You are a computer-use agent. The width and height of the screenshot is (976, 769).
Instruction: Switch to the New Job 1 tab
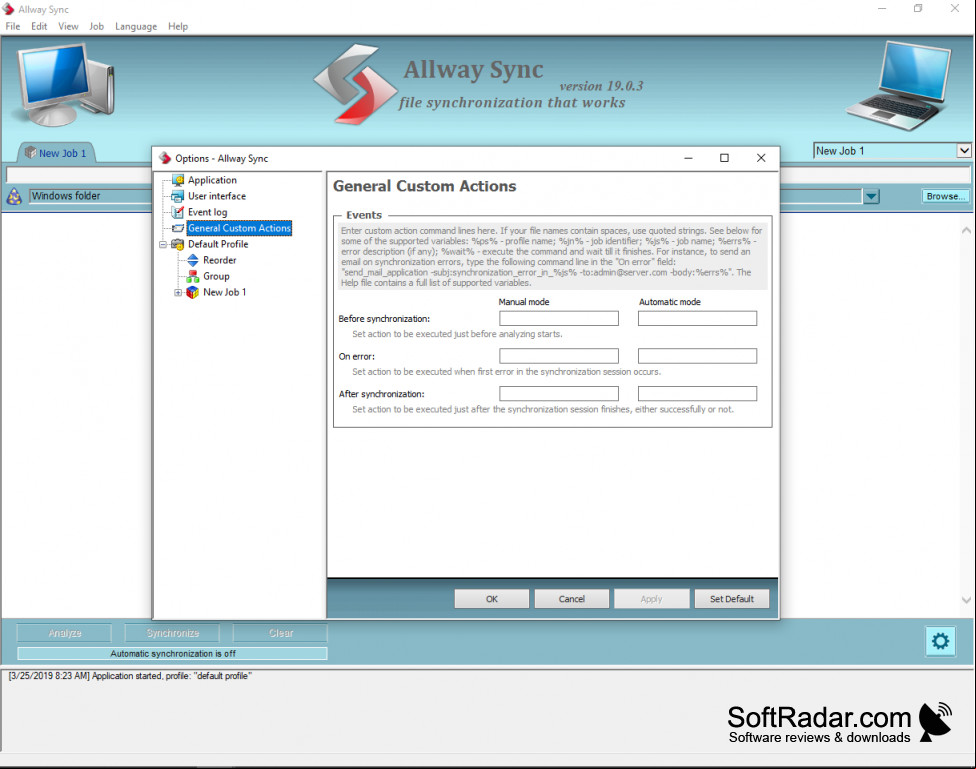pos(57,153)
